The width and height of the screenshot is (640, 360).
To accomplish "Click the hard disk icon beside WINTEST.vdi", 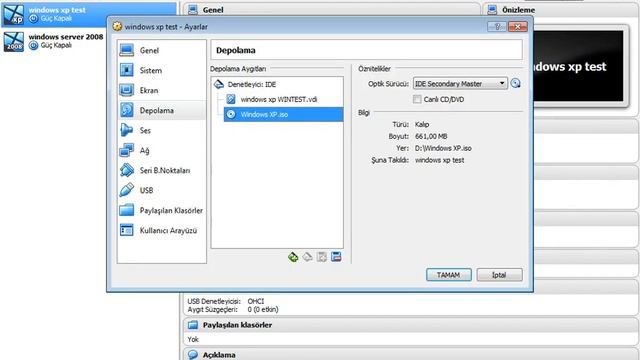I will pyautogui.click(x=231, y=99).
